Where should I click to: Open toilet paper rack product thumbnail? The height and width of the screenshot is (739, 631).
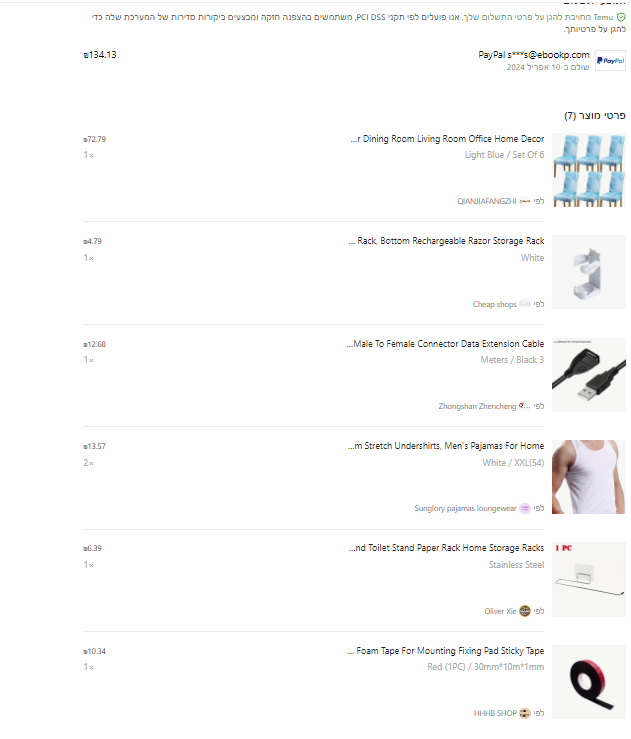coord(589,580)
